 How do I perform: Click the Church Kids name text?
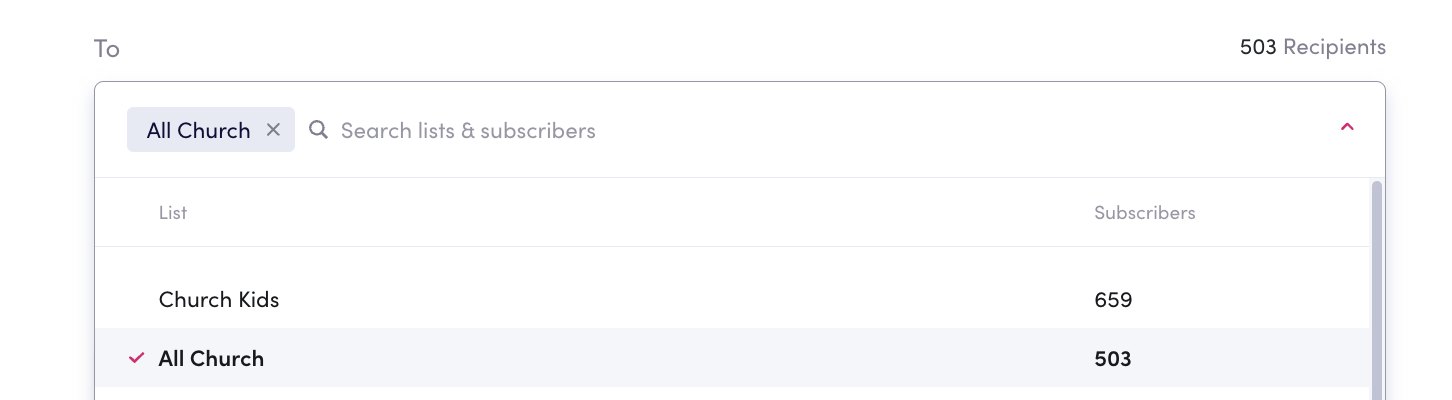219,299
